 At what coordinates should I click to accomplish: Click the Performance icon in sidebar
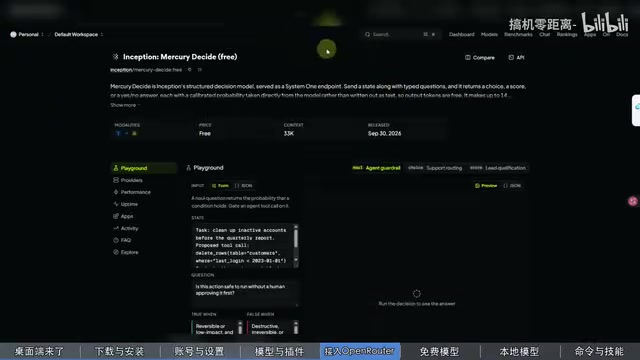[116, 192]
